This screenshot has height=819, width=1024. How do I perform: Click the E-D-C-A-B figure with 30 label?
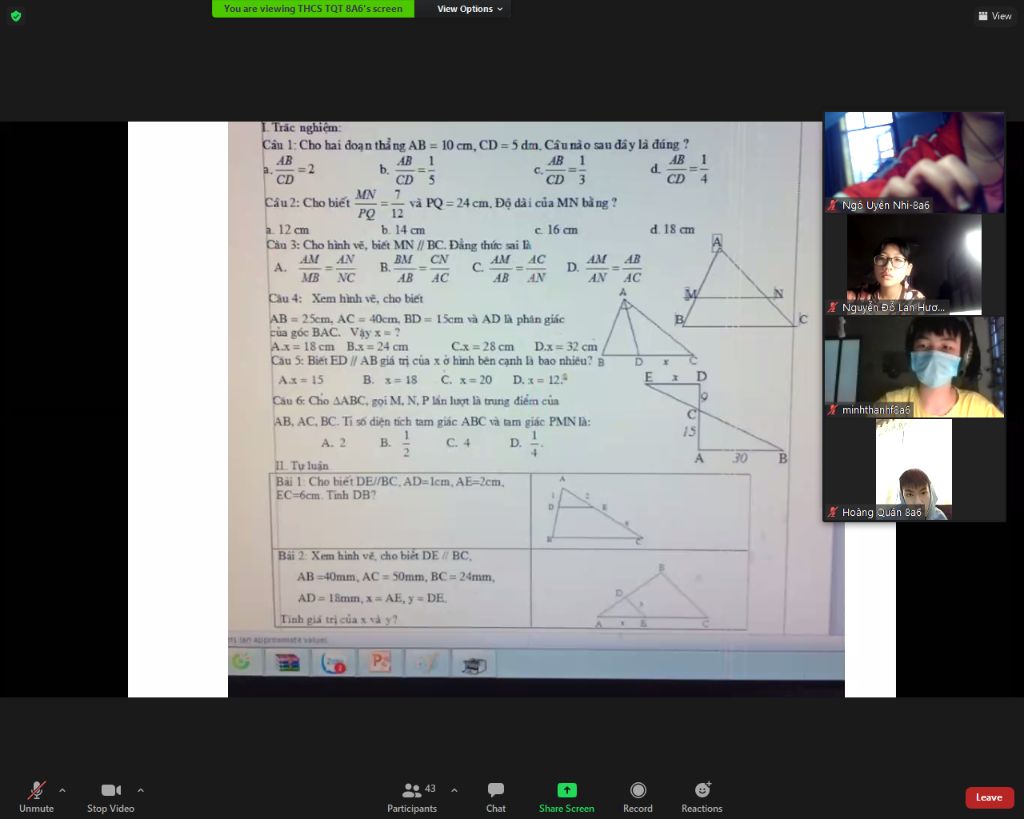coord(715,418)
